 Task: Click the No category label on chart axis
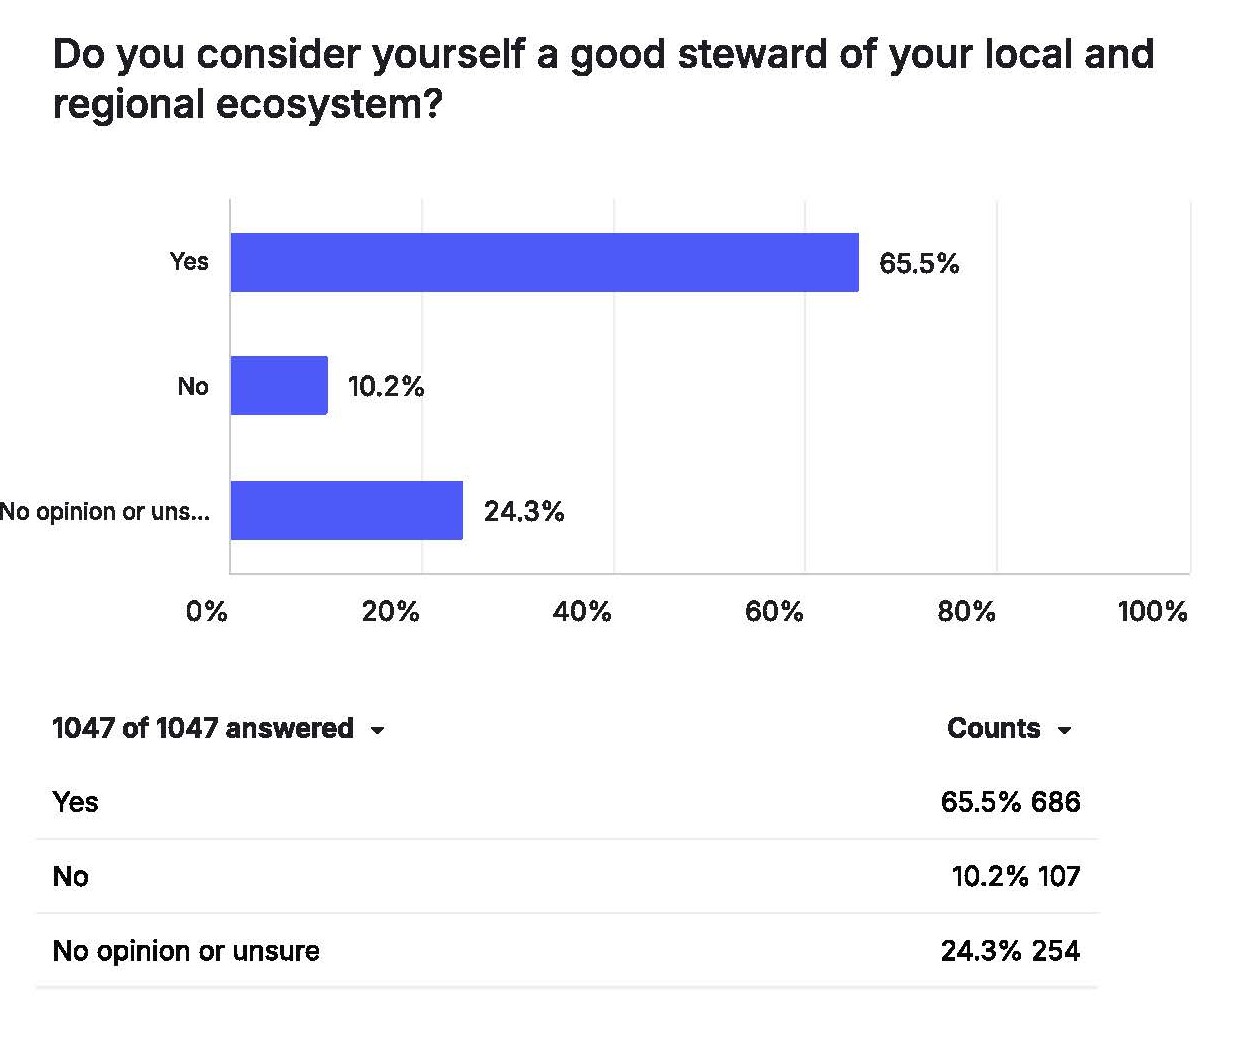pos(193,386)
